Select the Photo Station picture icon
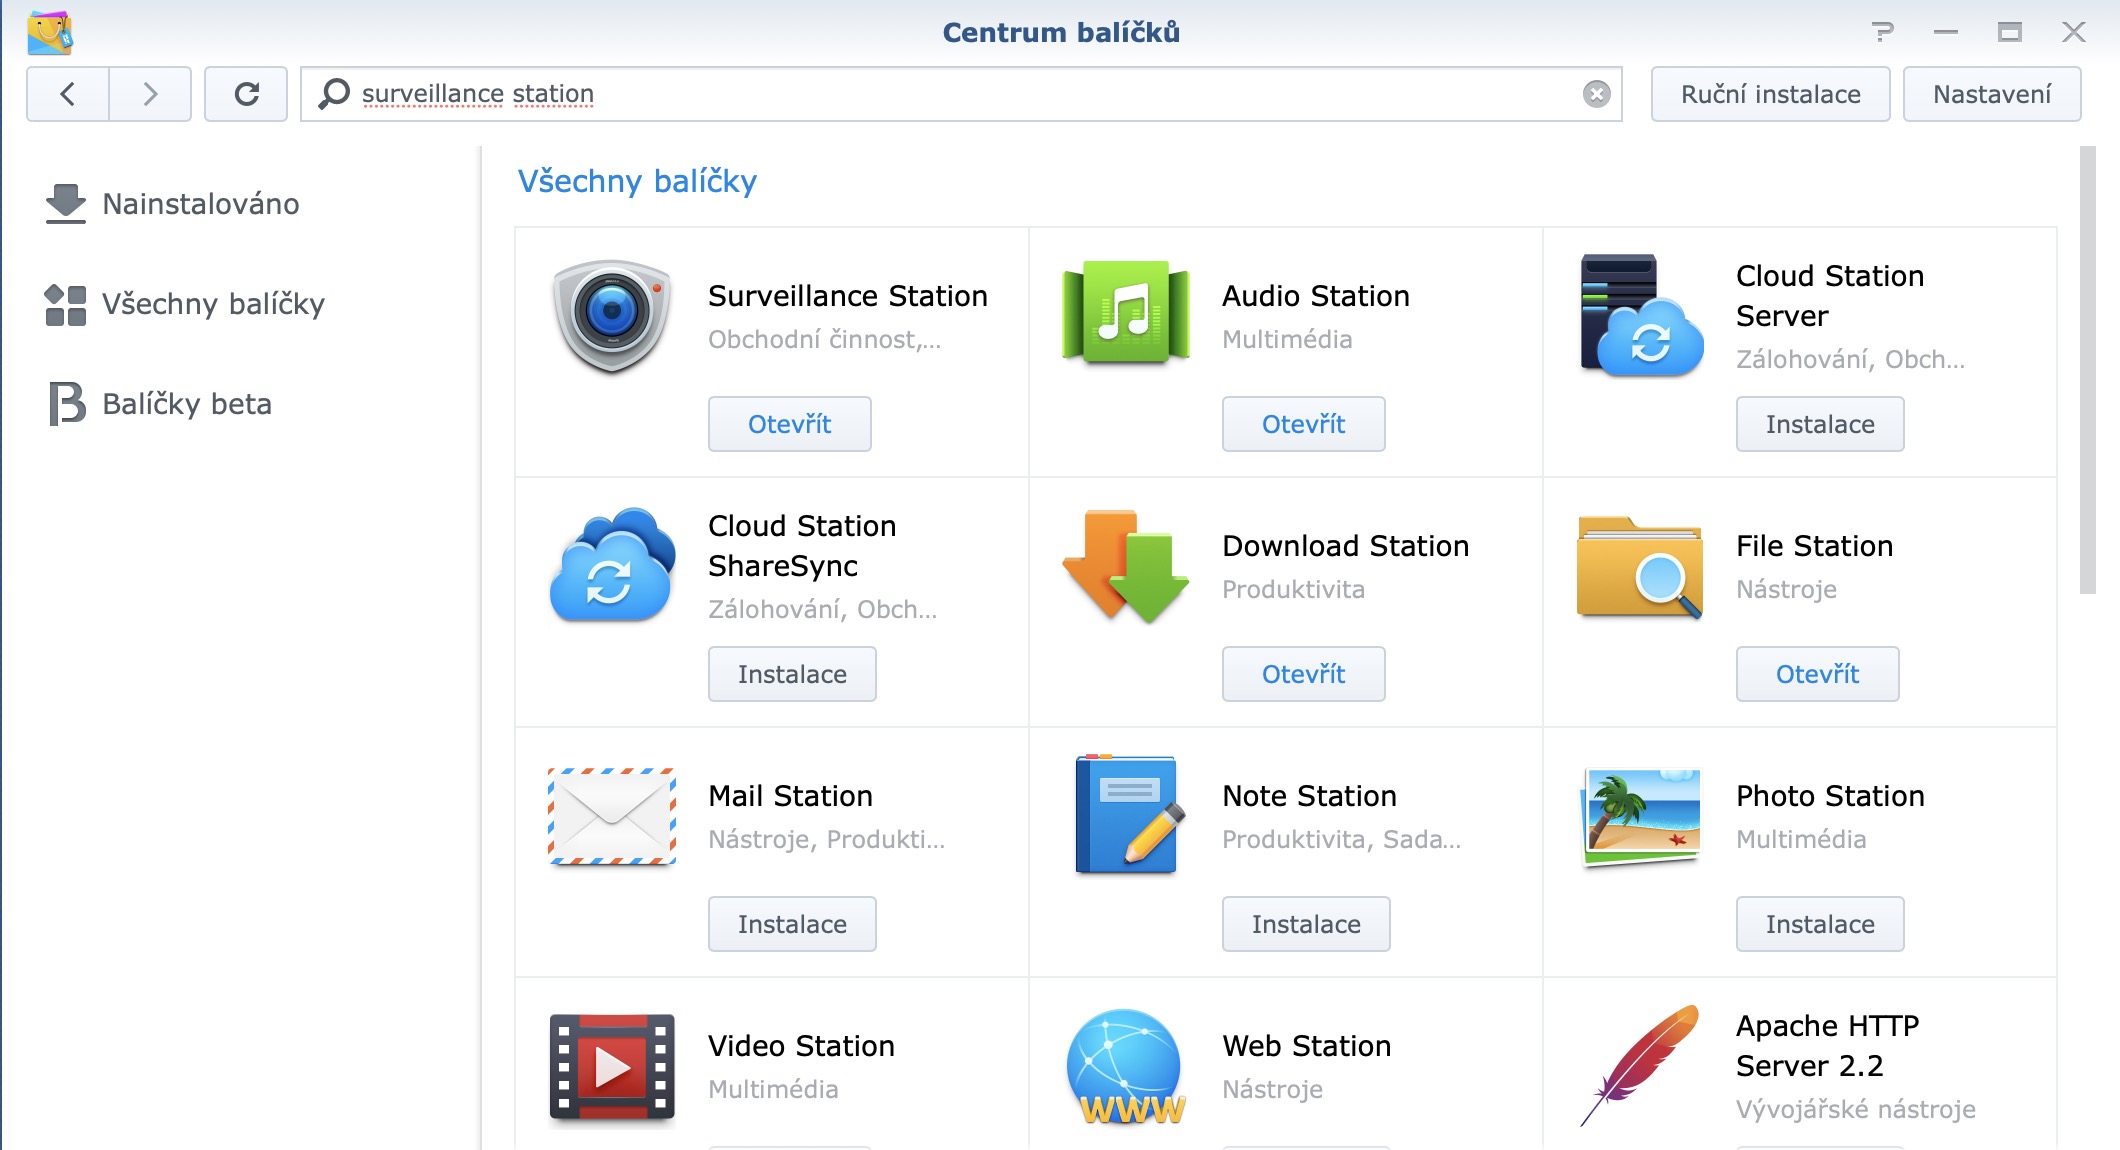 (1638, 815)
